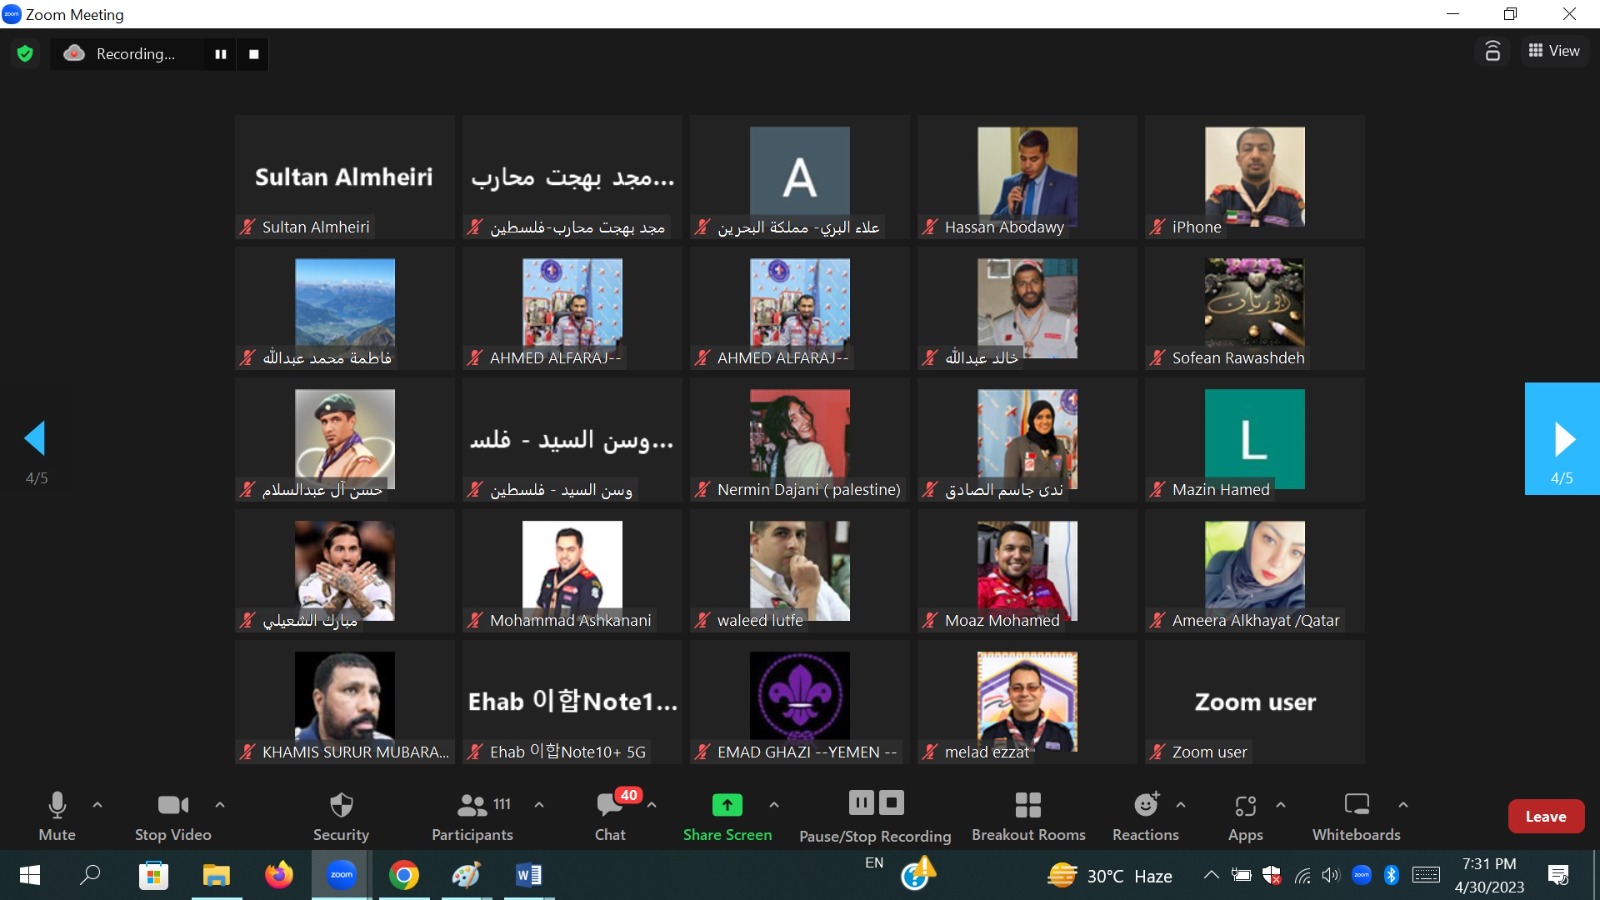Stop the camera video
1600x900 pixels.
tap(173, 816)
